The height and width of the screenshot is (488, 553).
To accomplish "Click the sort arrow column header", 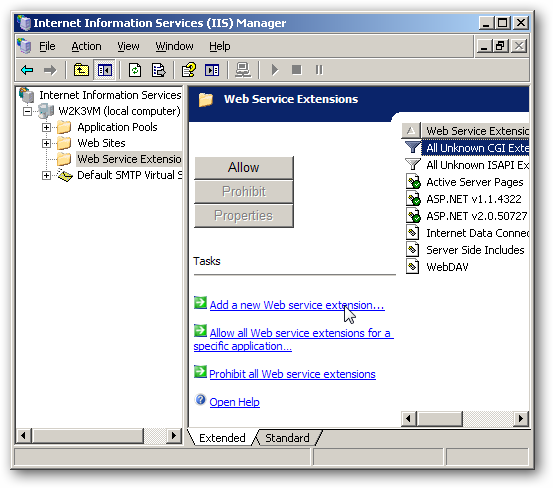I will pos(411,131).
